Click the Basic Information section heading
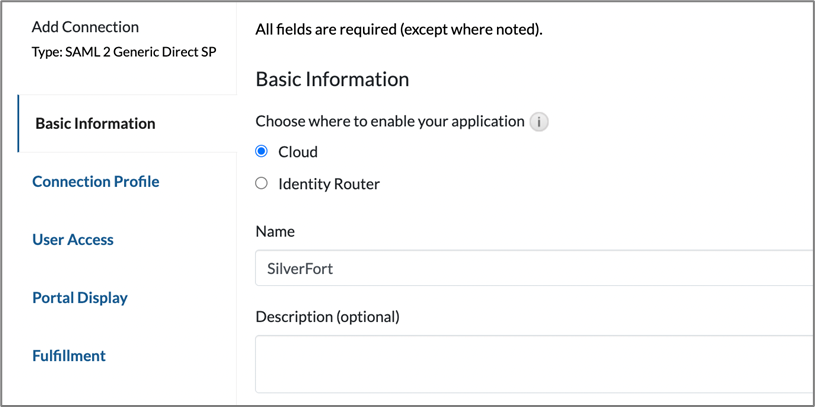This screenshot has width=815, height=407. (332, 79)
